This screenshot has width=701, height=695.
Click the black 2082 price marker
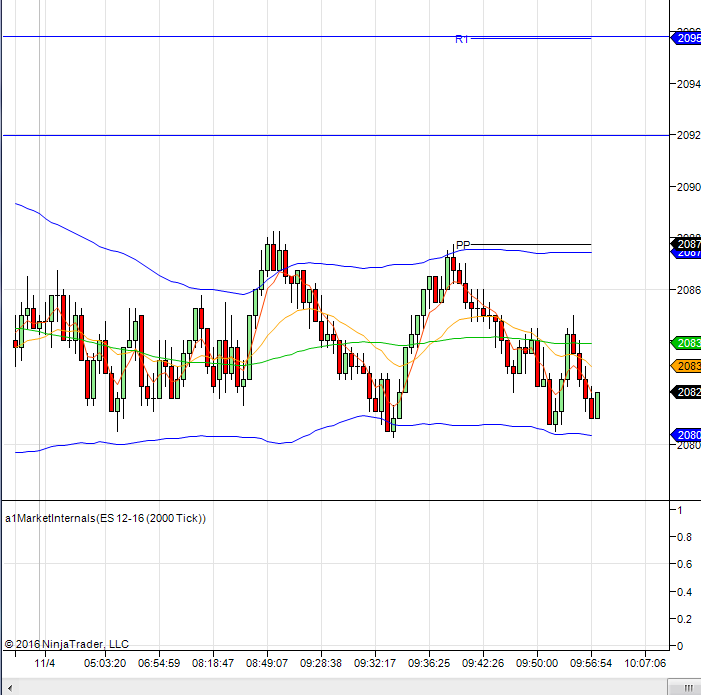coord(686,392)
